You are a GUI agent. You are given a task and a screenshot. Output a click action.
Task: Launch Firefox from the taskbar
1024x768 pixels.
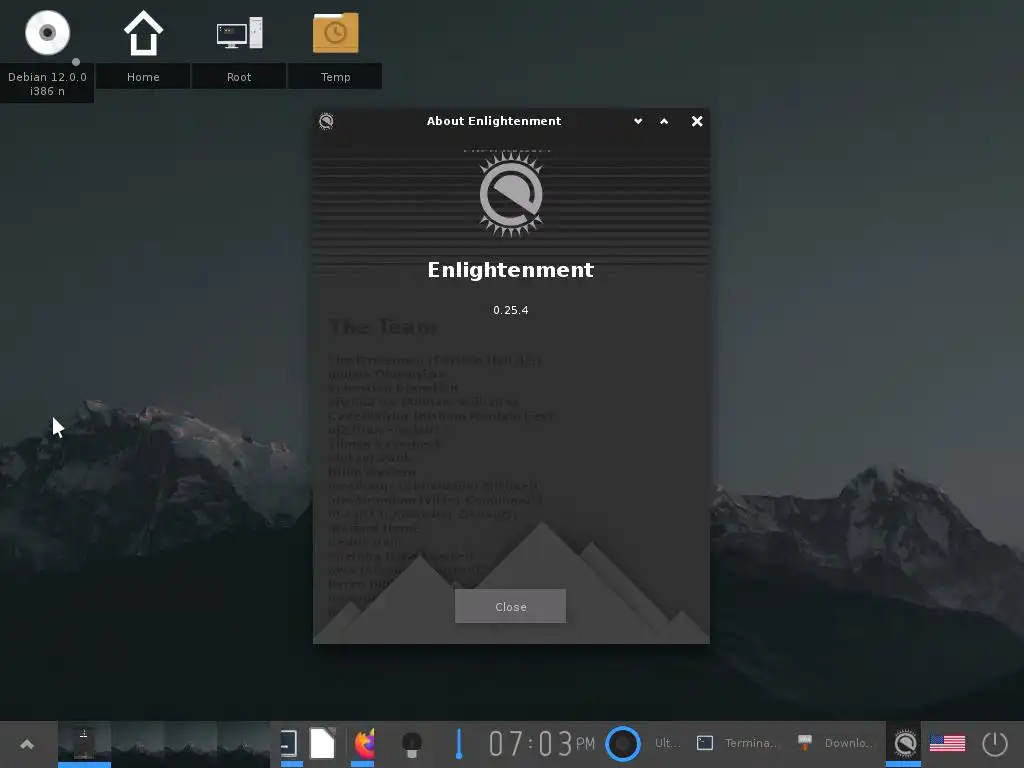pyautogui.click(x=364, y=743)
